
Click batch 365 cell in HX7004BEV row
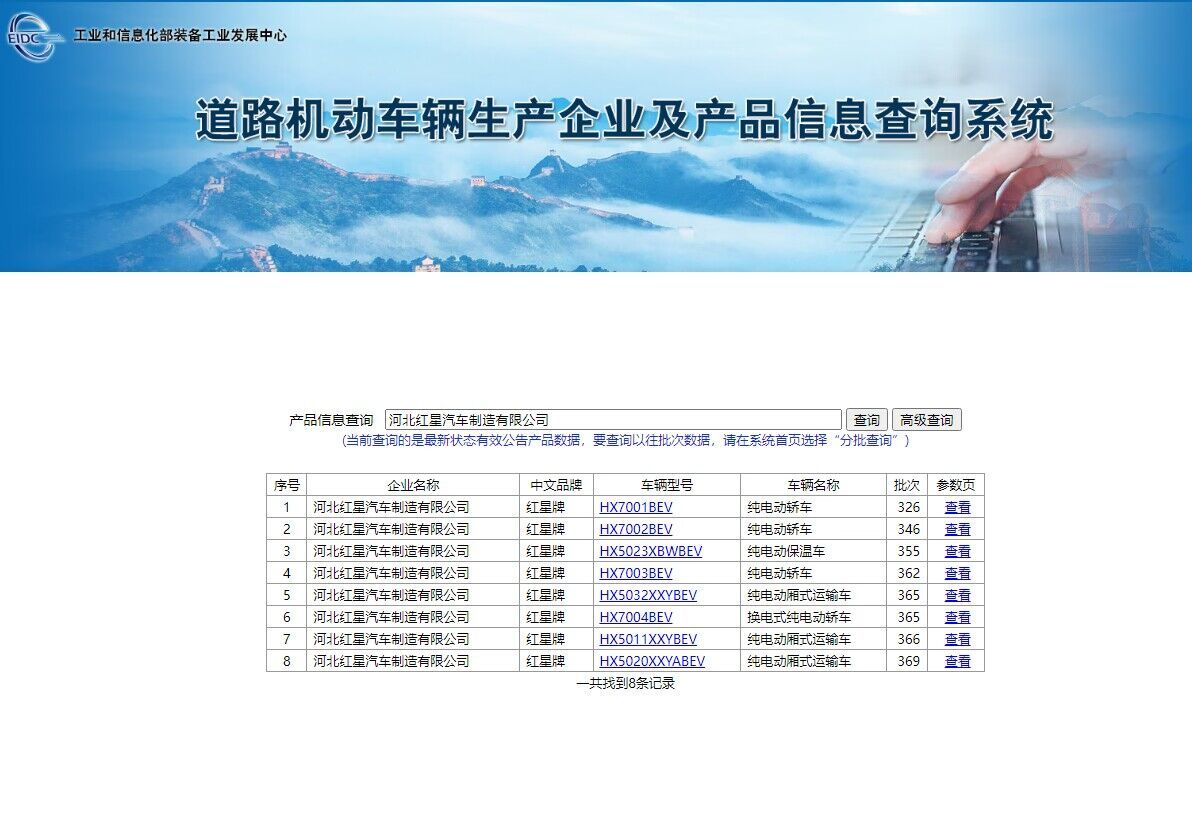pos(908,617)
